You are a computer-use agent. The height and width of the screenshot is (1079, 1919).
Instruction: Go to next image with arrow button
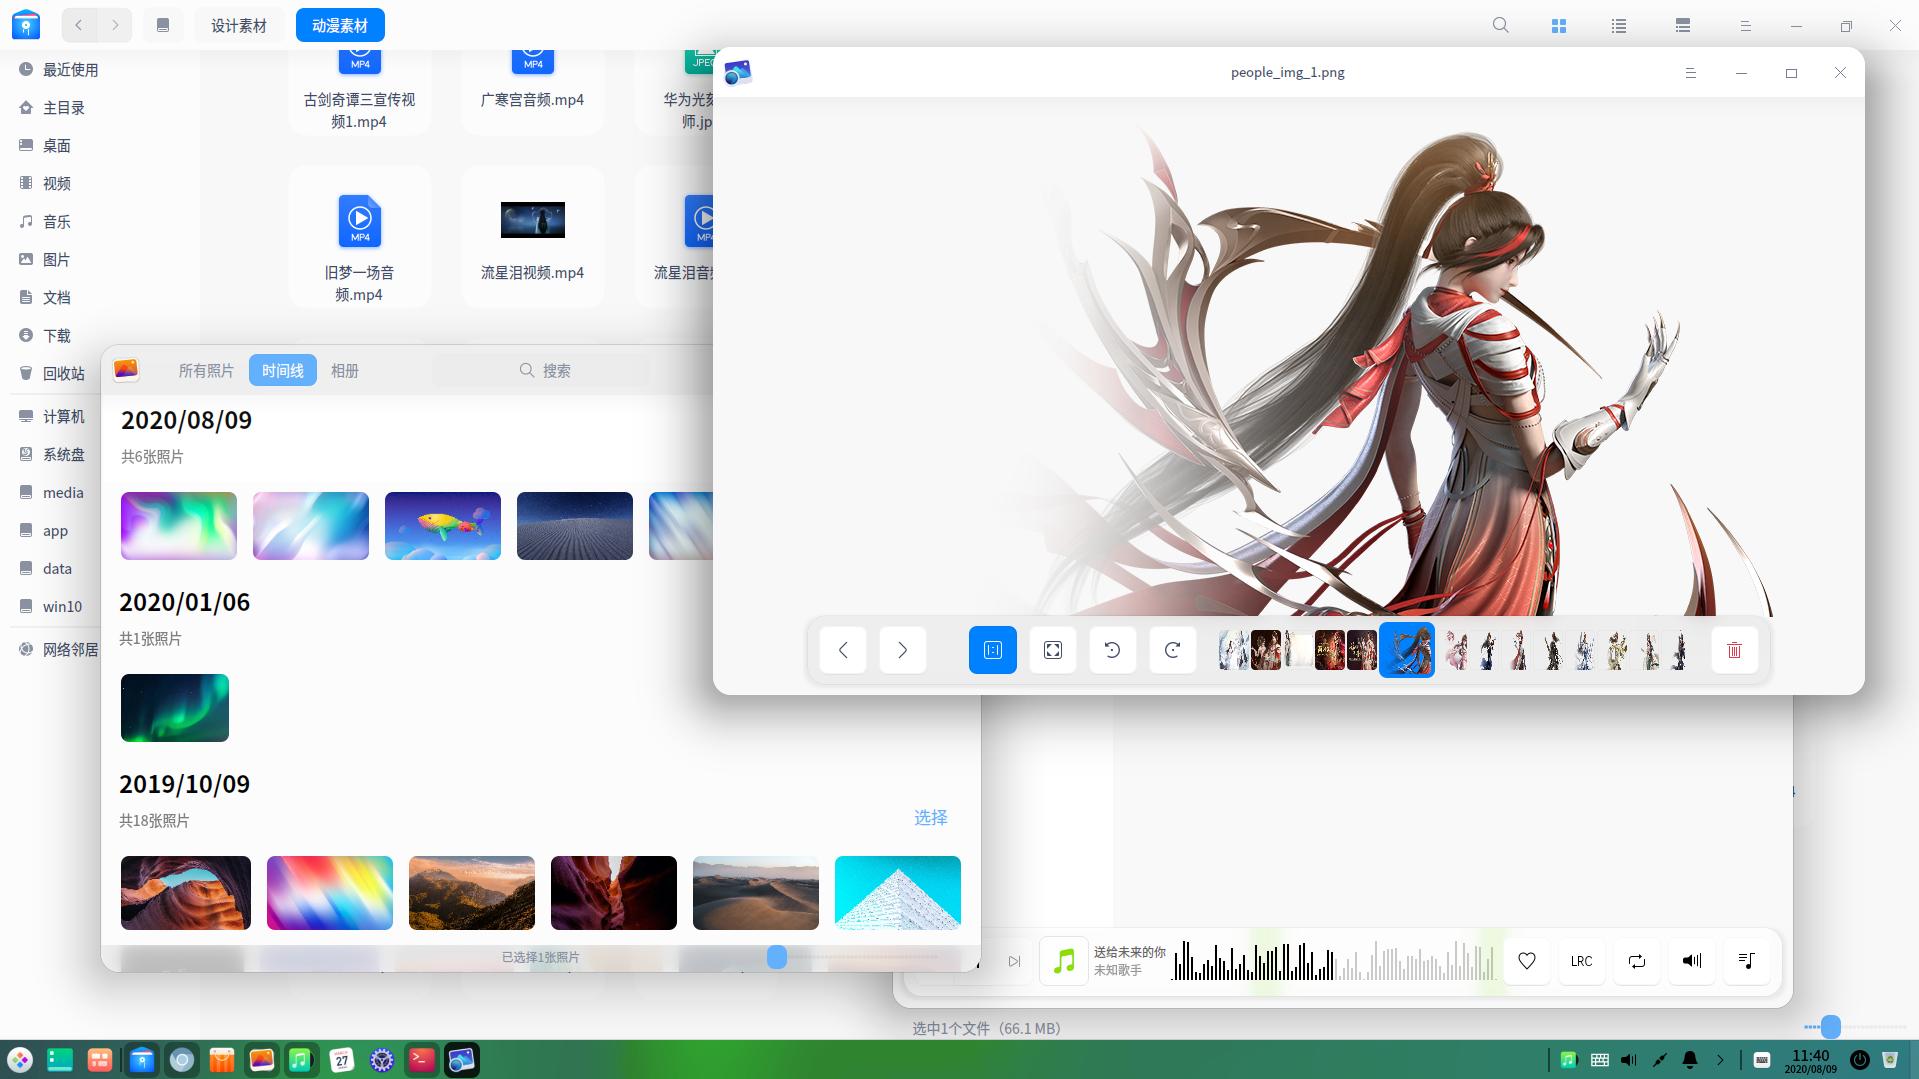coord(902,650)
